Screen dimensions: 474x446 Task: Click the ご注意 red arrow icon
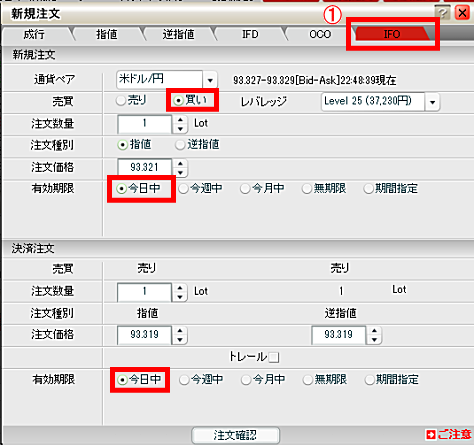430,435
